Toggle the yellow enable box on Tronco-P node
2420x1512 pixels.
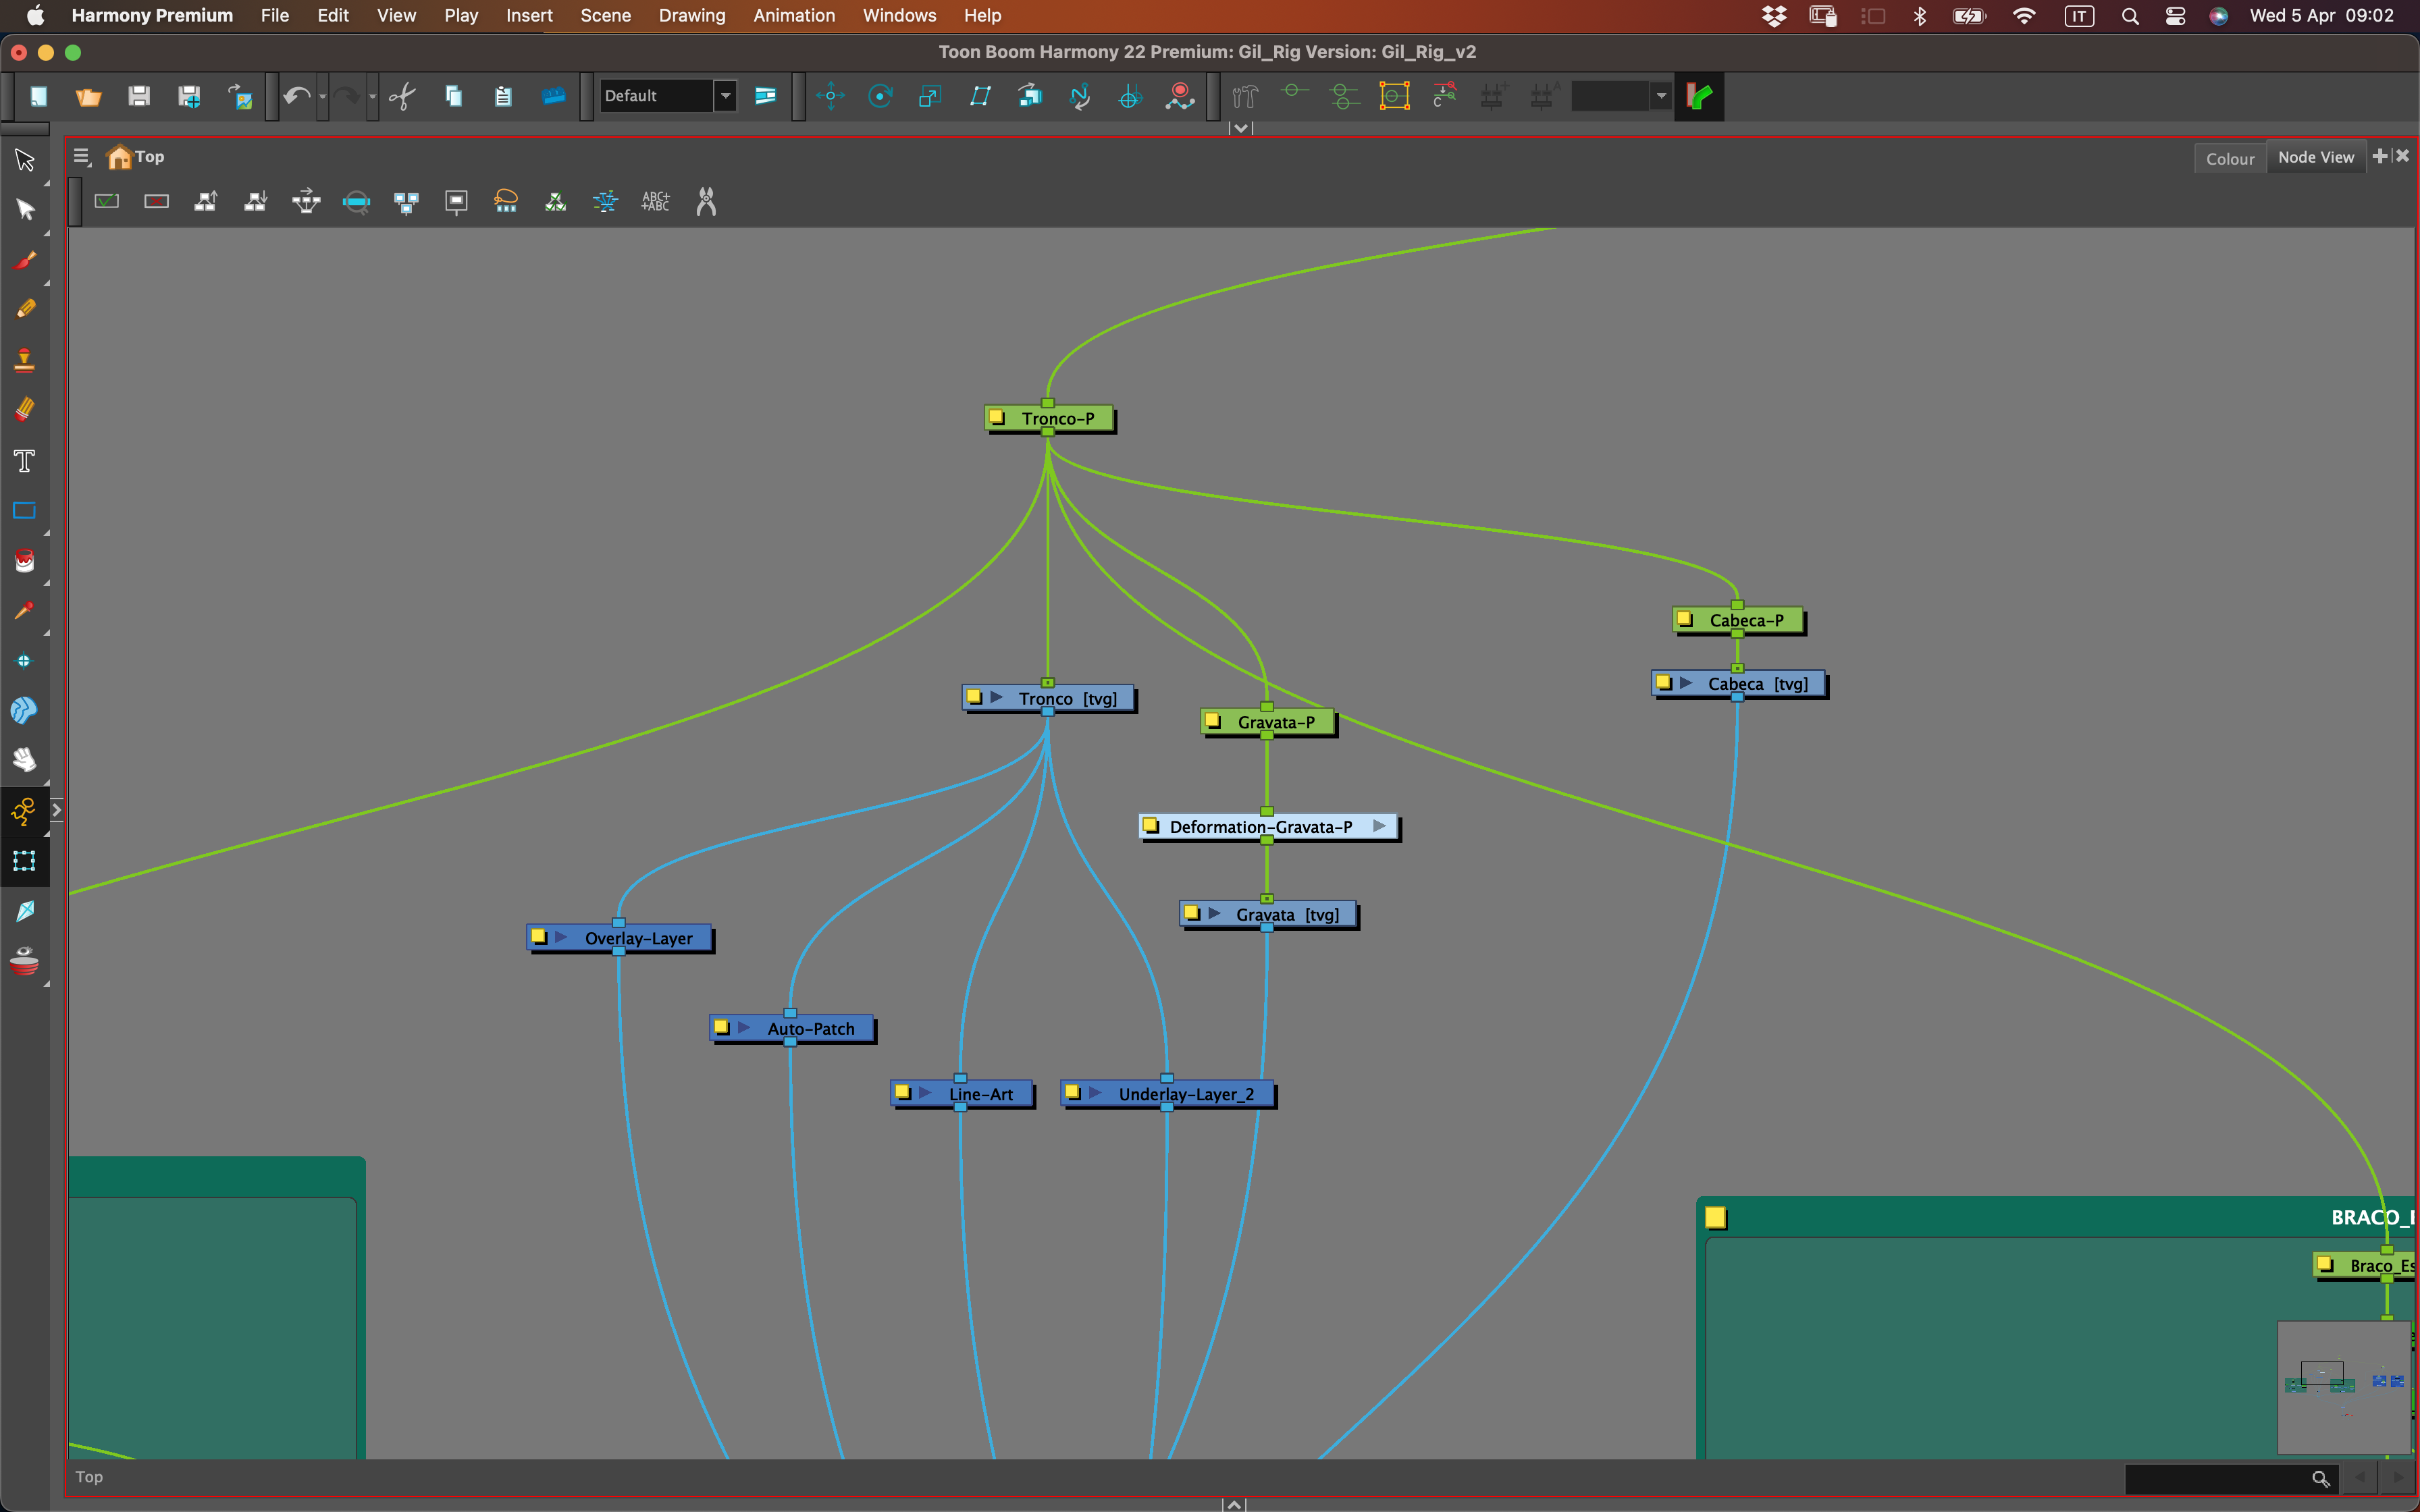click(x=997, y=417)
